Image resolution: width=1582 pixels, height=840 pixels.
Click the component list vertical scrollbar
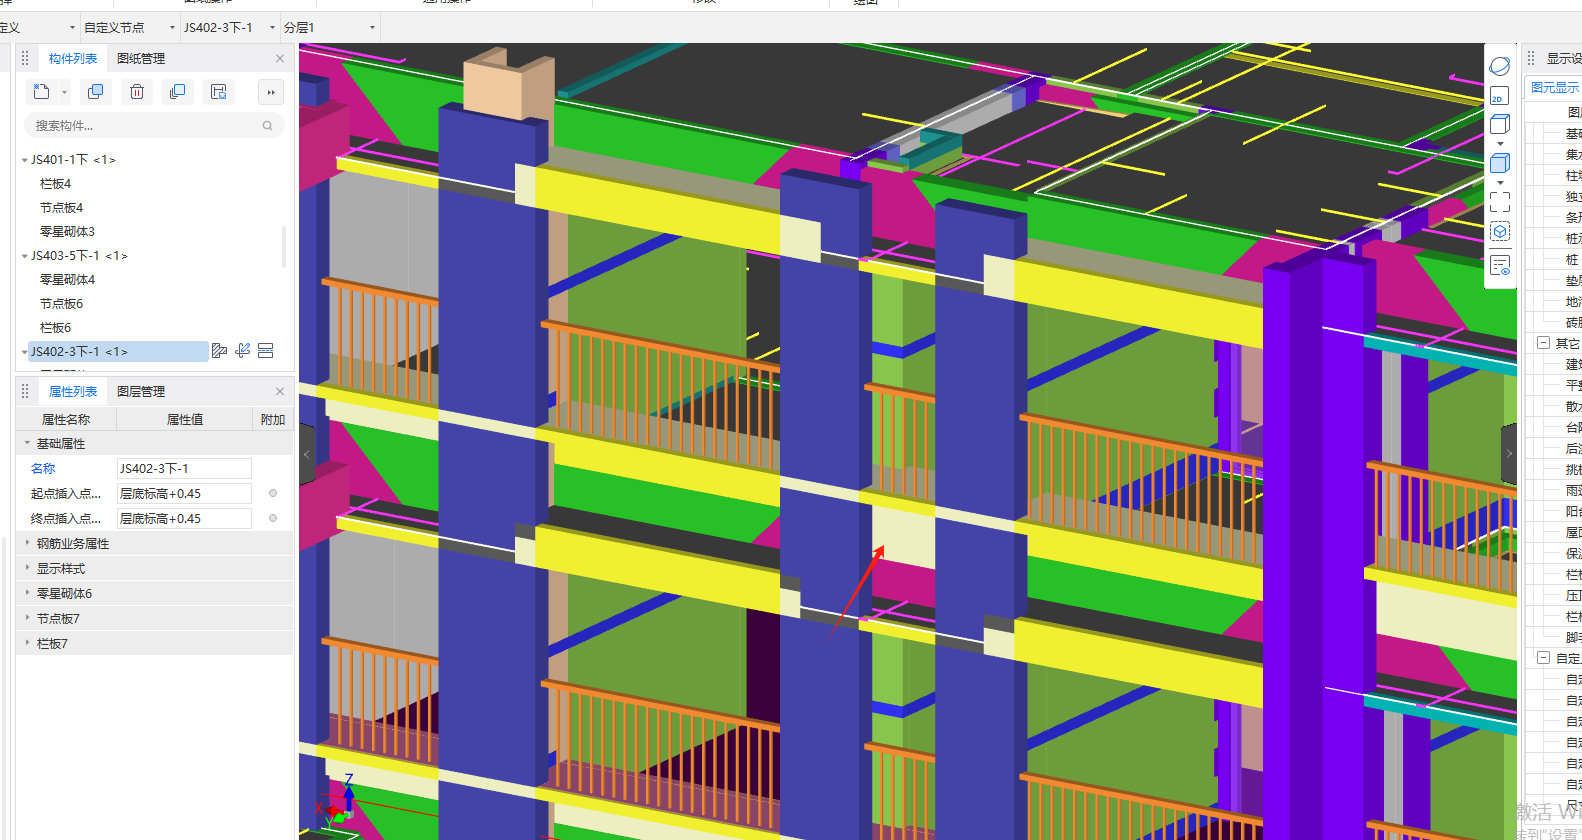(284, 247)
